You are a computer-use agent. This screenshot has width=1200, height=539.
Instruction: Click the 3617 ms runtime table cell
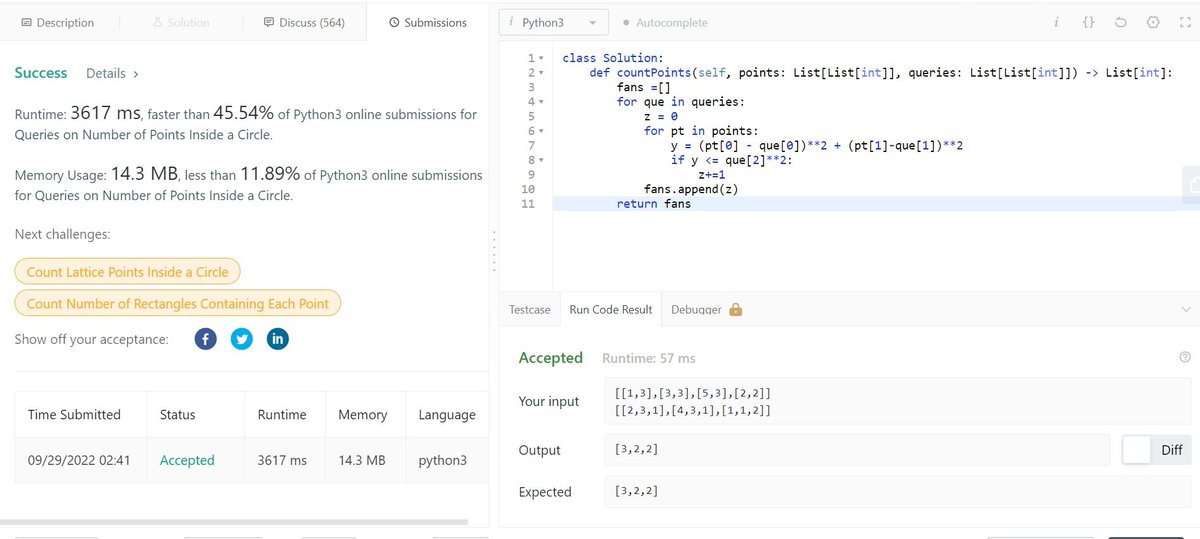(x=282, y=461)
